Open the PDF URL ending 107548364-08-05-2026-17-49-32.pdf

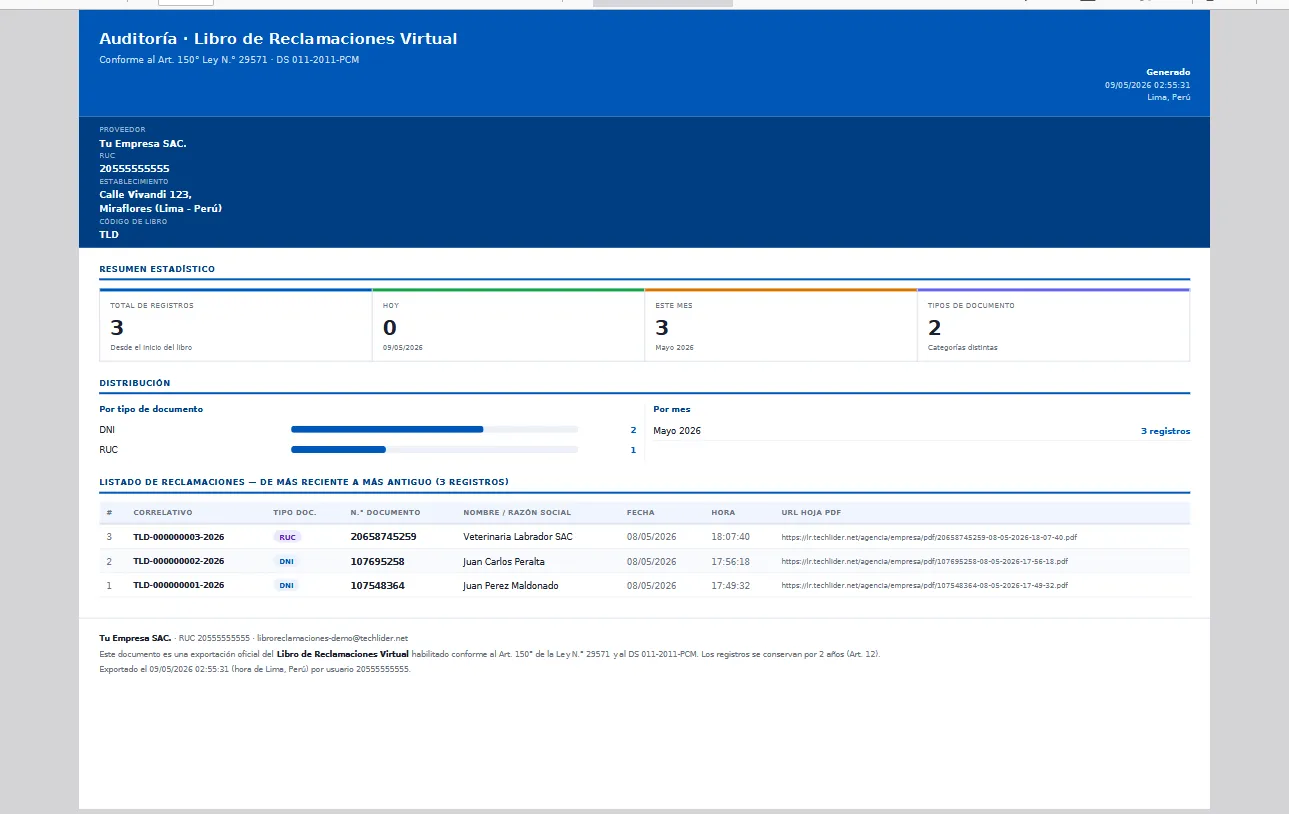924,585
